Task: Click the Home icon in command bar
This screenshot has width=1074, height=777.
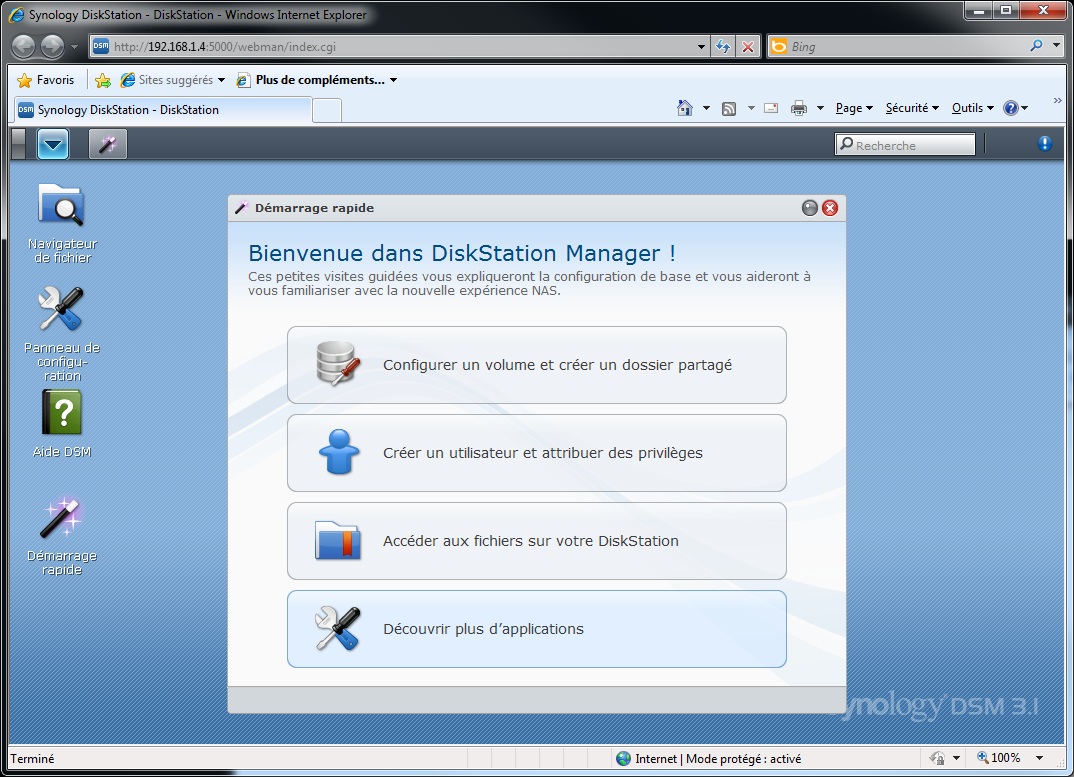Action: 684,108
